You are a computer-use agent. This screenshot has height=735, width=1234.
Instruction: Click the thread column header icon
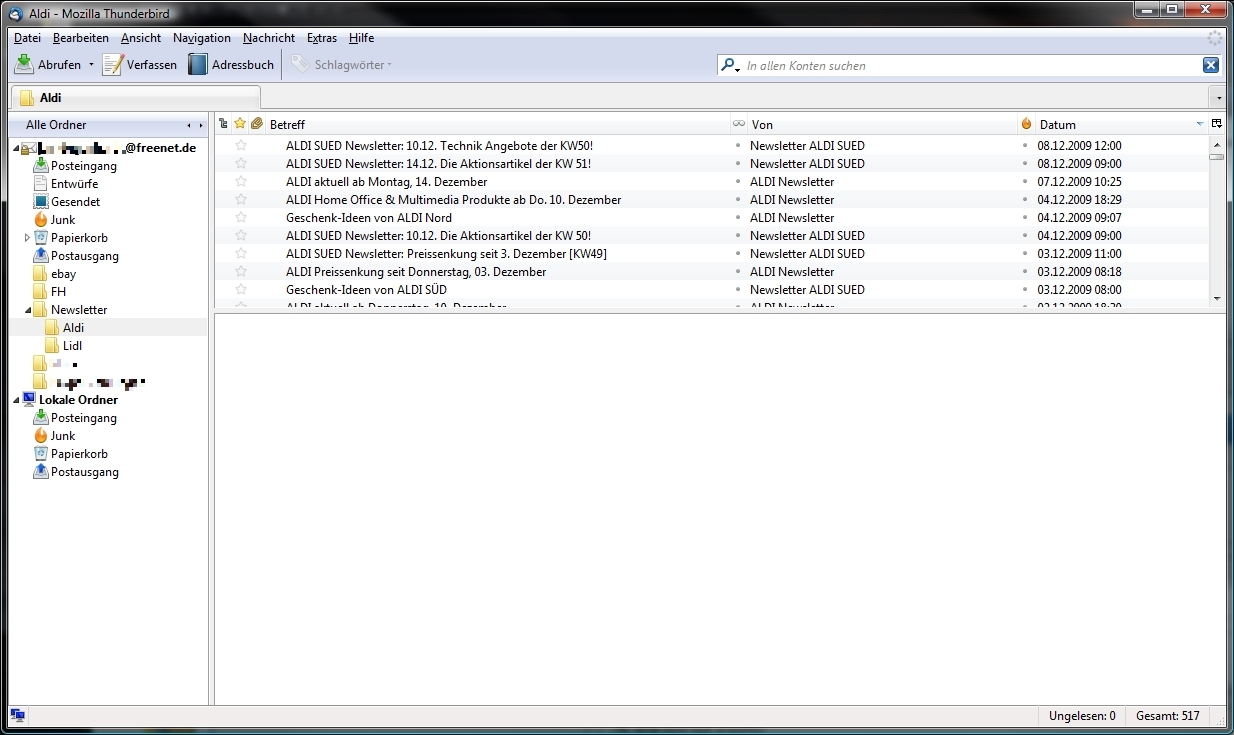point(224,124)
